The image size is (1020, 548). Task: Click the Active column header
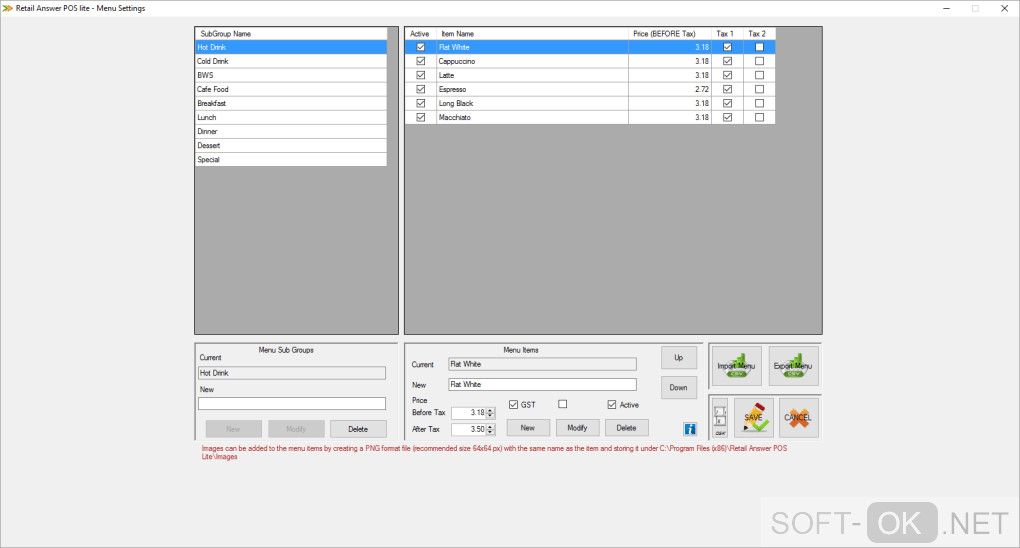click(x=420, y=34)
